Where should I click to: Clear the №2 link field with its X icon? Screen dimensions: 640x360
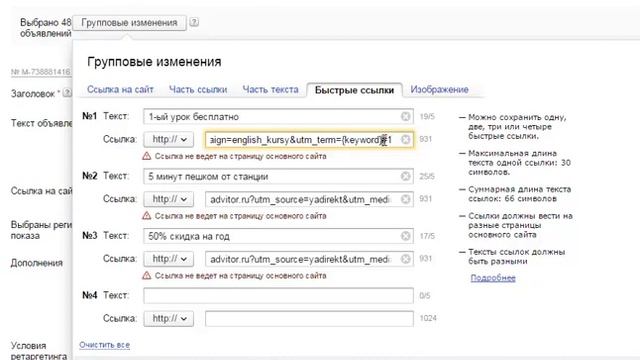tap(405, 199)
